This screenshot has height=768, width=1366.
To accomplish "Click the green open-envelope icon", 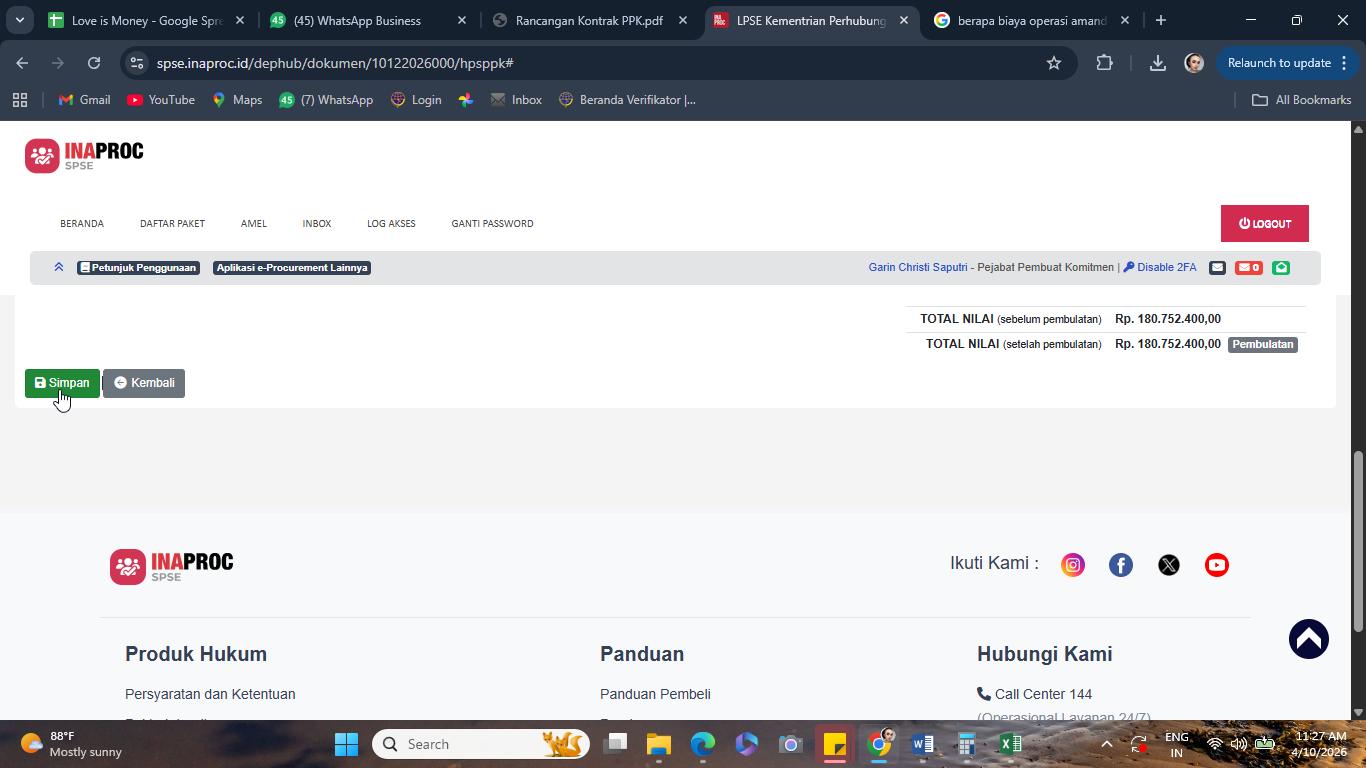I will pyautogui.click(x=1281, y=268).
